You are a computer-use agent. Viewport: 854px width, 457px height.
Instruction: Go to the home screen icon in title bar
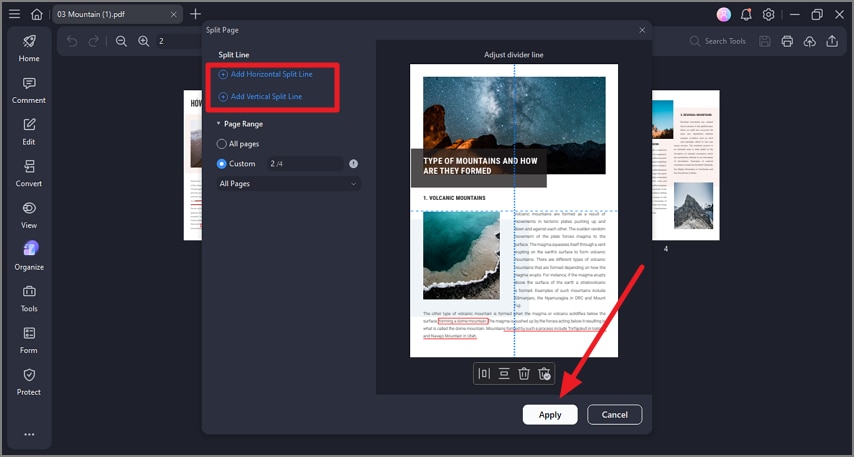[x=36, y=14]
